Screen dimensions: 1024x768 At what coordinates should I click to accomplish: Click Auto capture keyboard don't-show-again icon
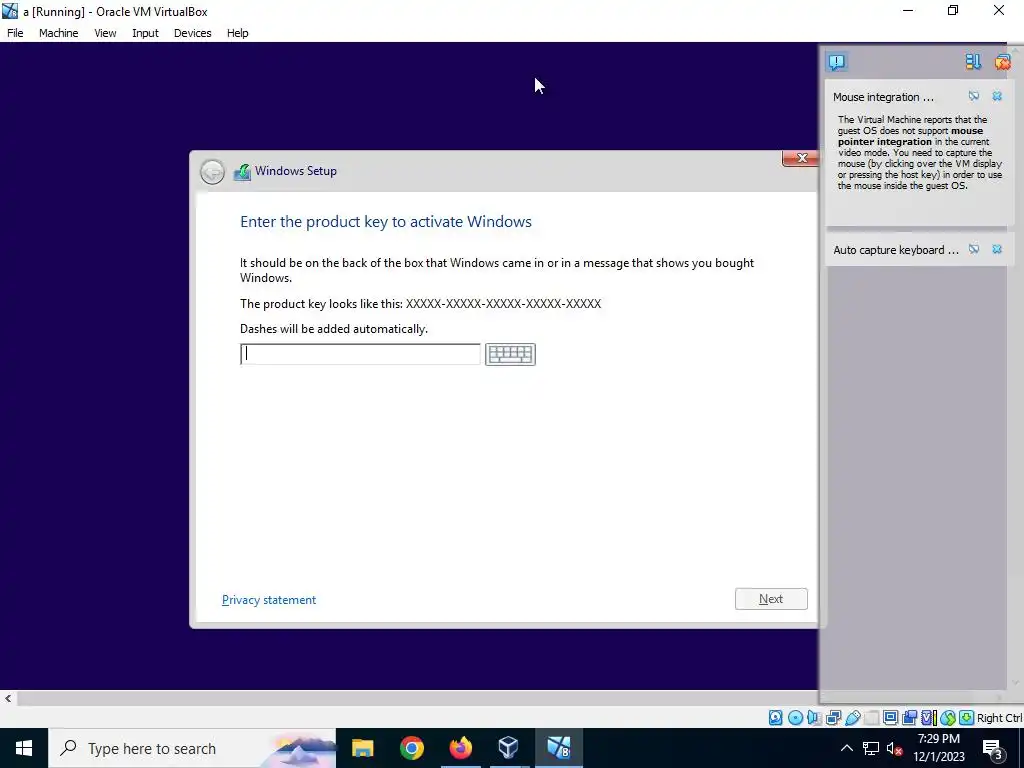974,249
